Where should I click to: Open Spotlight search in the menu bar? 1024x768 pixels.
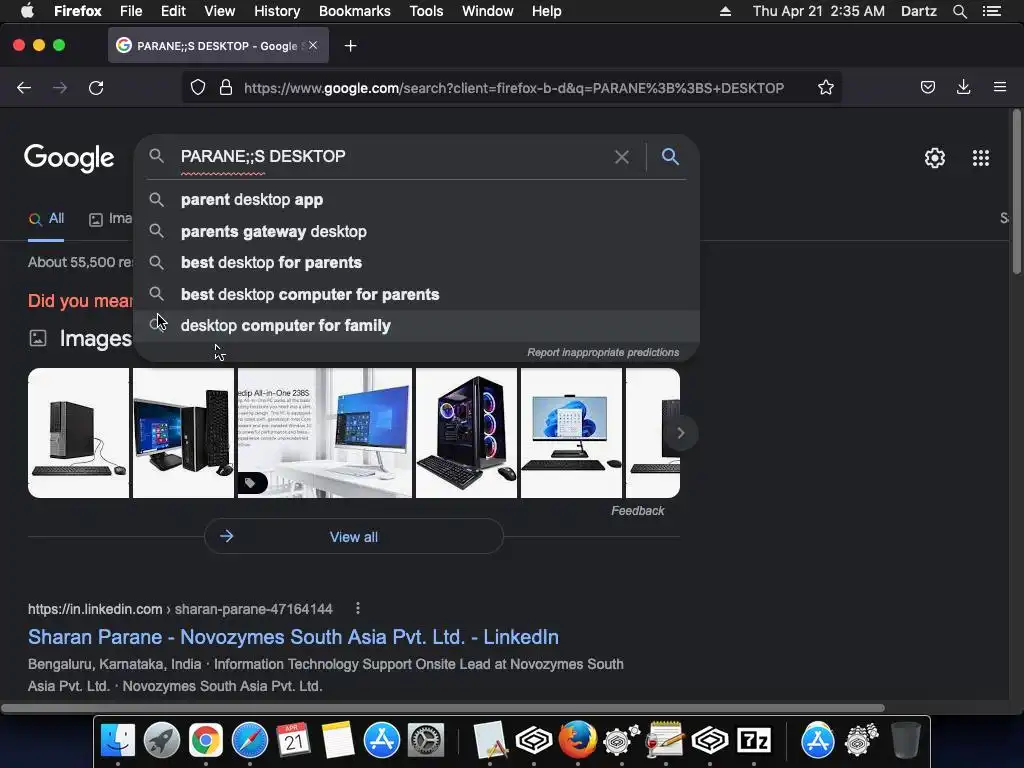click(959, 11)
